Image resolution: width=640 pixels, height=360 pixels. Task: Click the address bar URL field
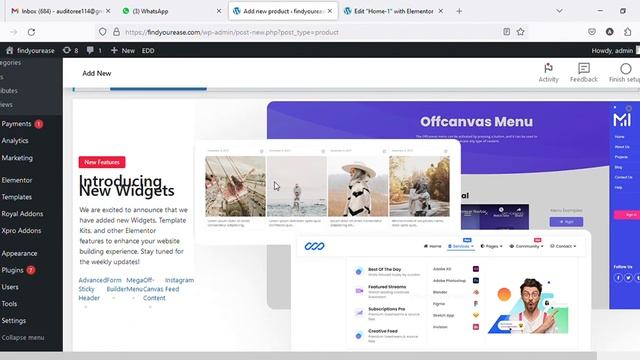coord(310,32)
